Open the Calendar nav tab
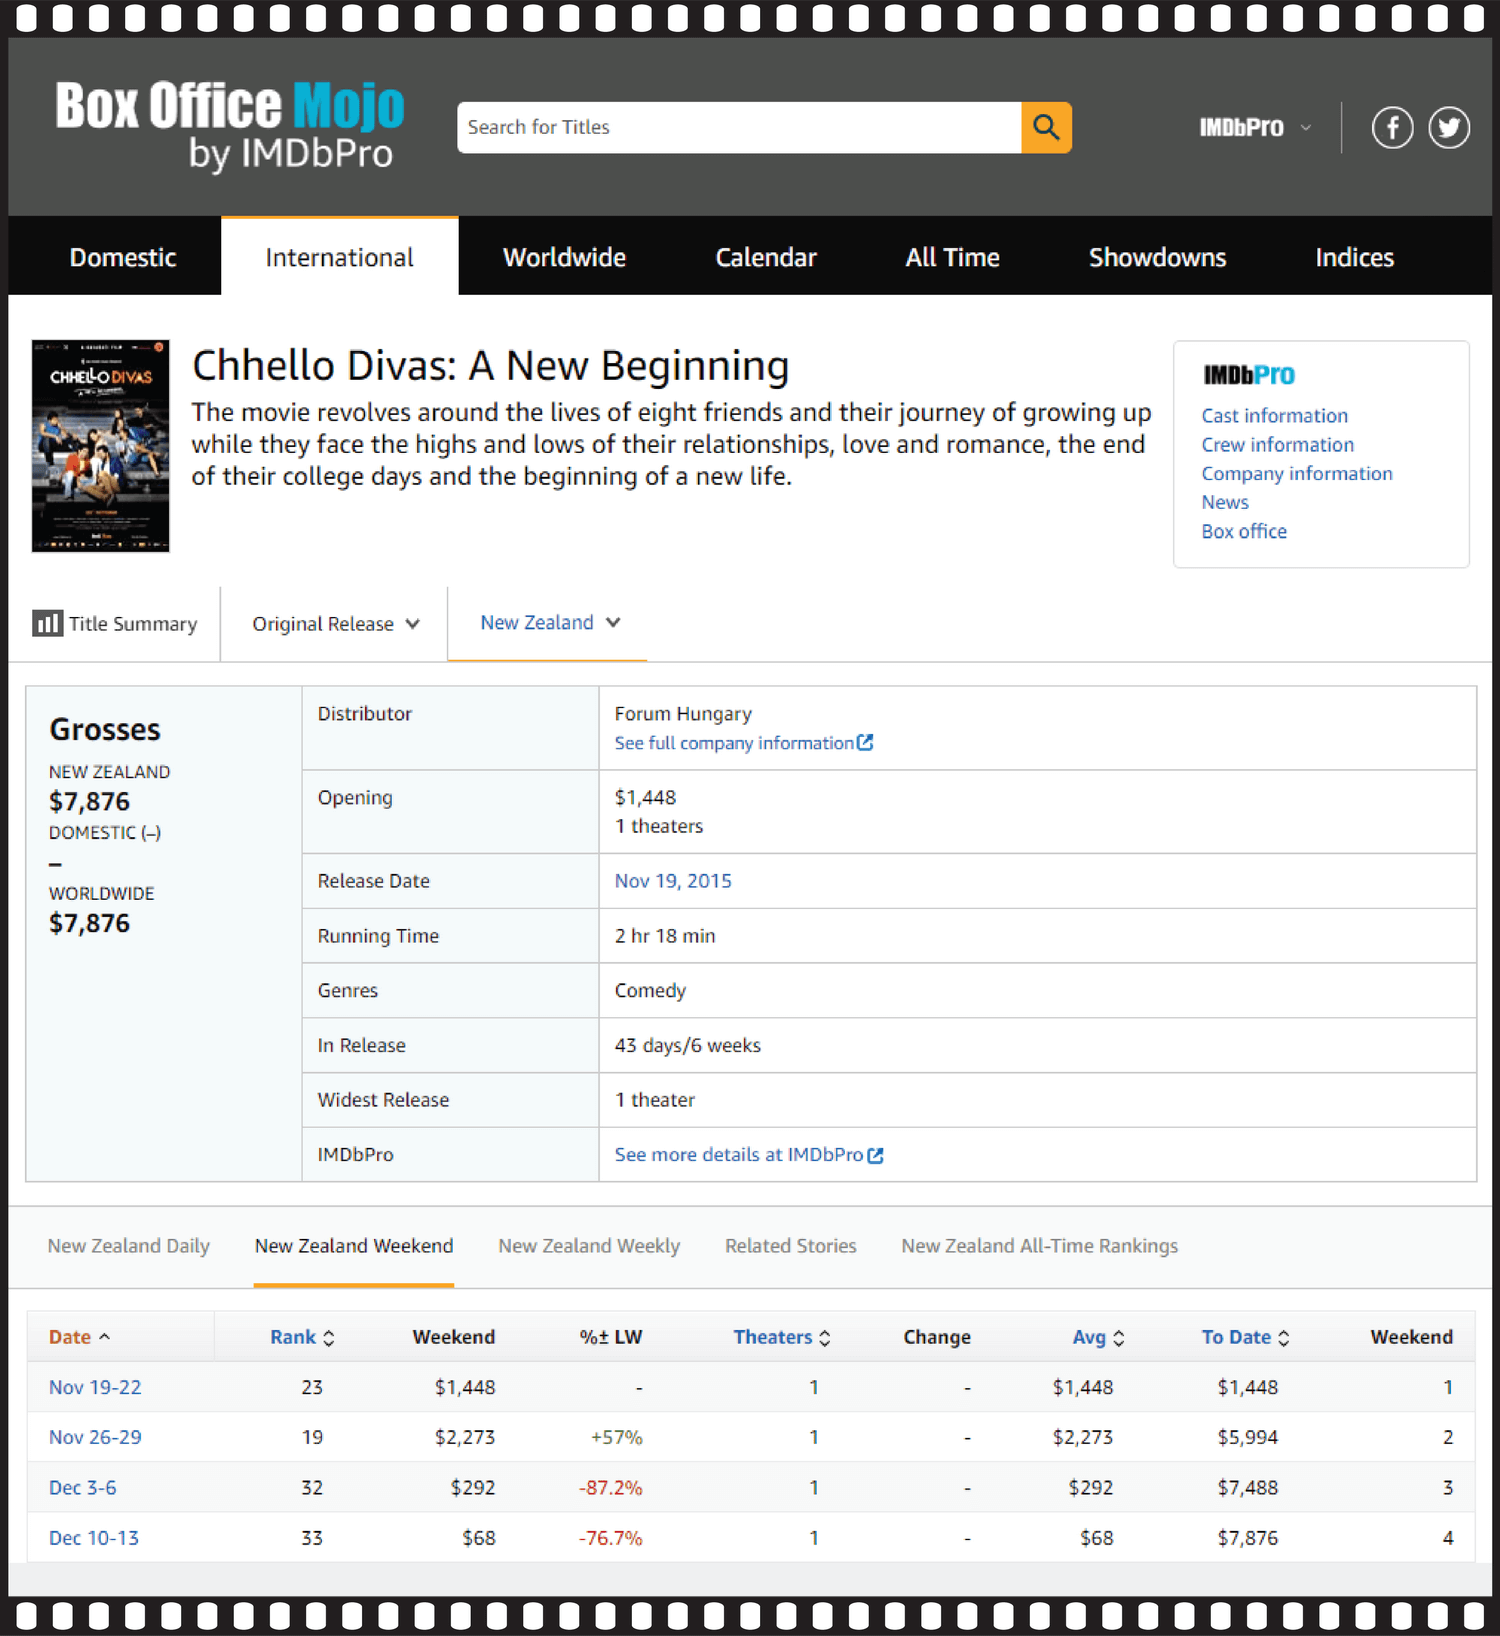The image size is (1500, 1636). (x=766, y=257)
